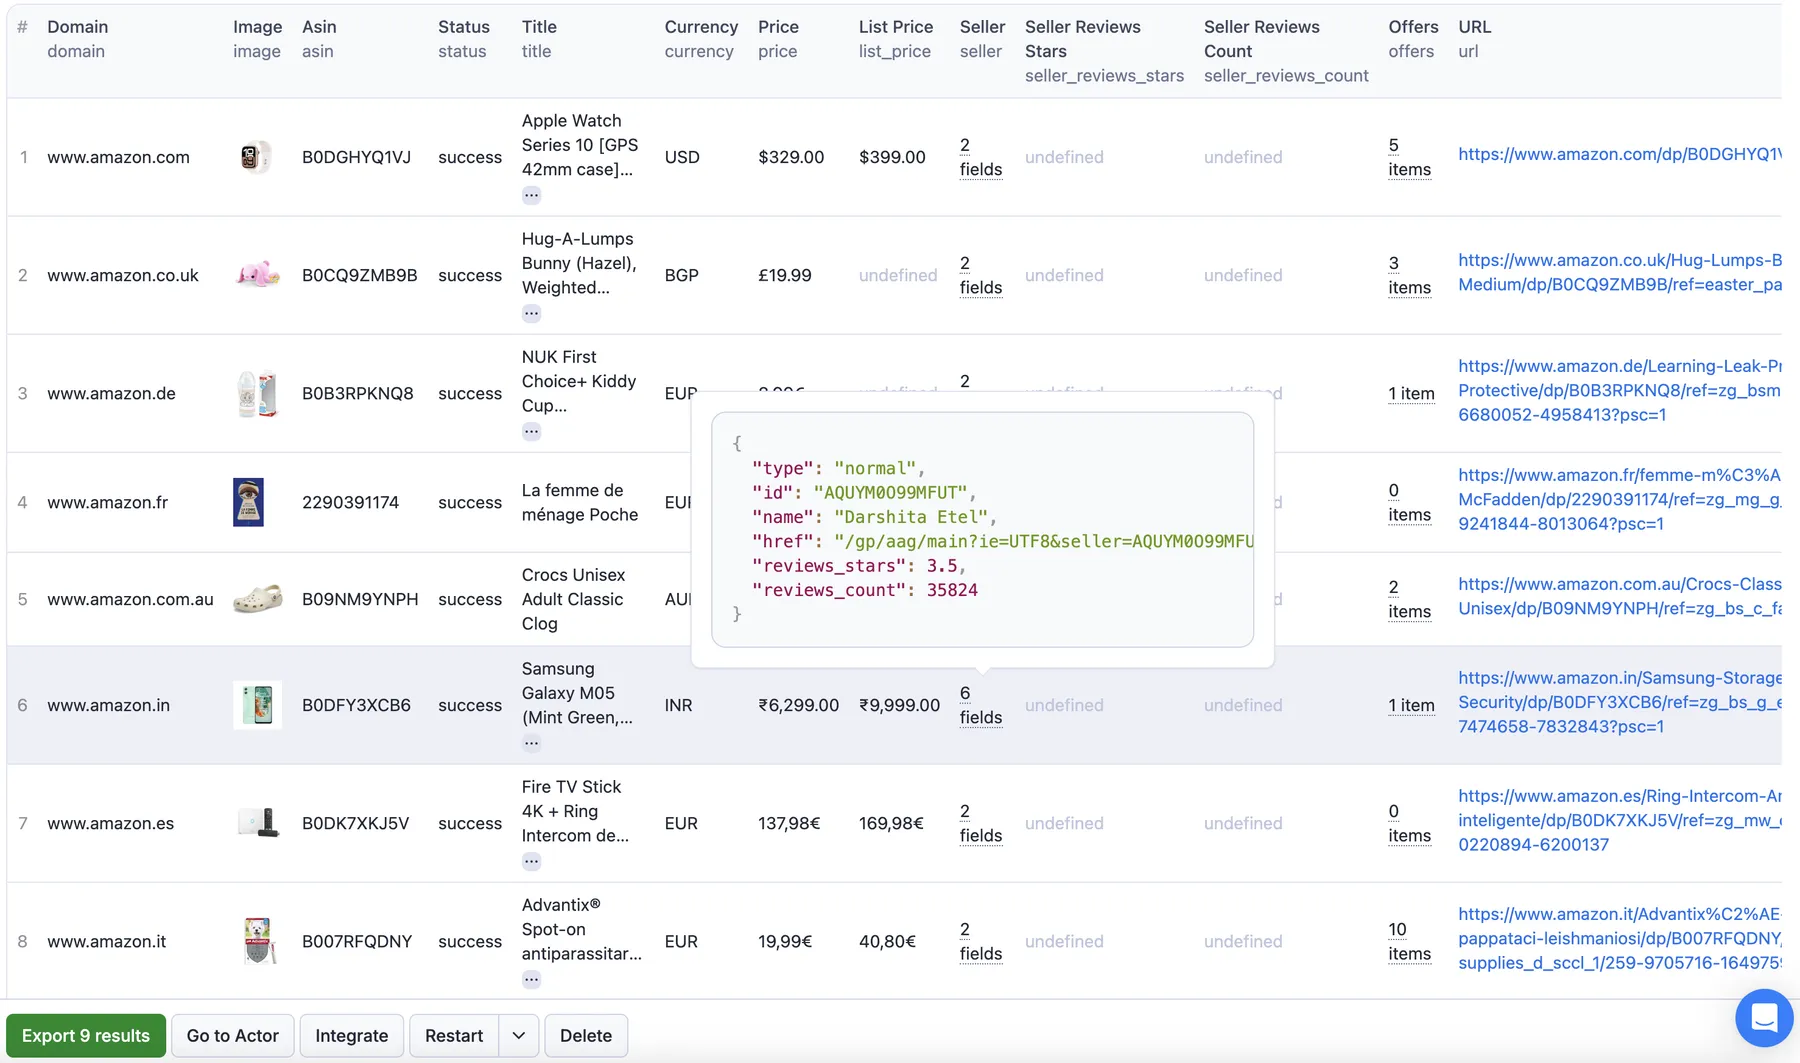
Task: Show the 1 item offer for NUK cup
Action: (1411, 393)
